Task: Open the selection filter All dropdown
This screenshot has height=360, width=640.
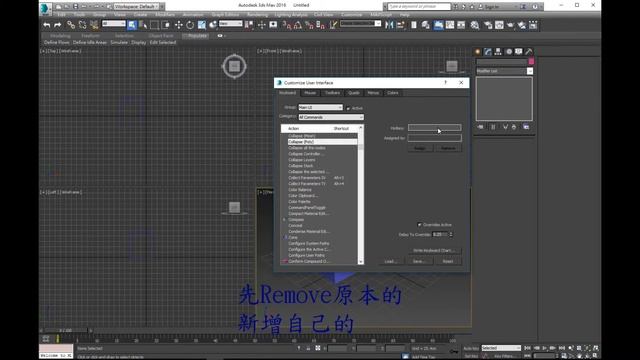Action: point(113,24)
